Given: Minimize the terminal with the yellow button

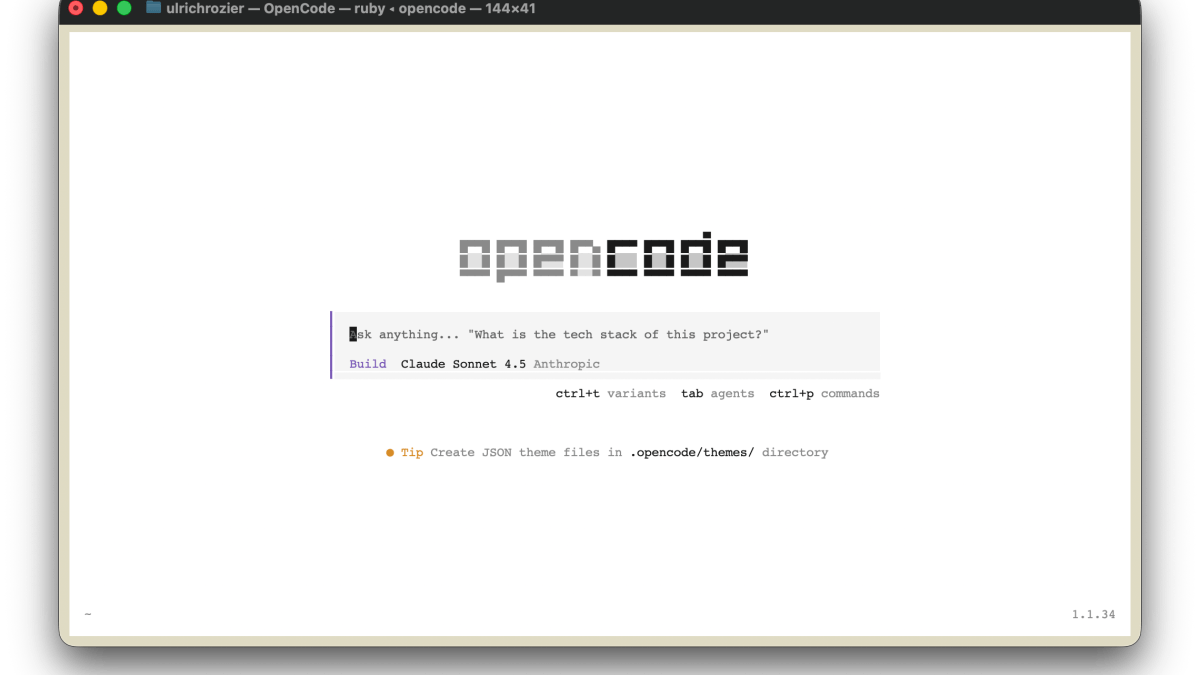Looking at the screenshot, I should point(100,8).
